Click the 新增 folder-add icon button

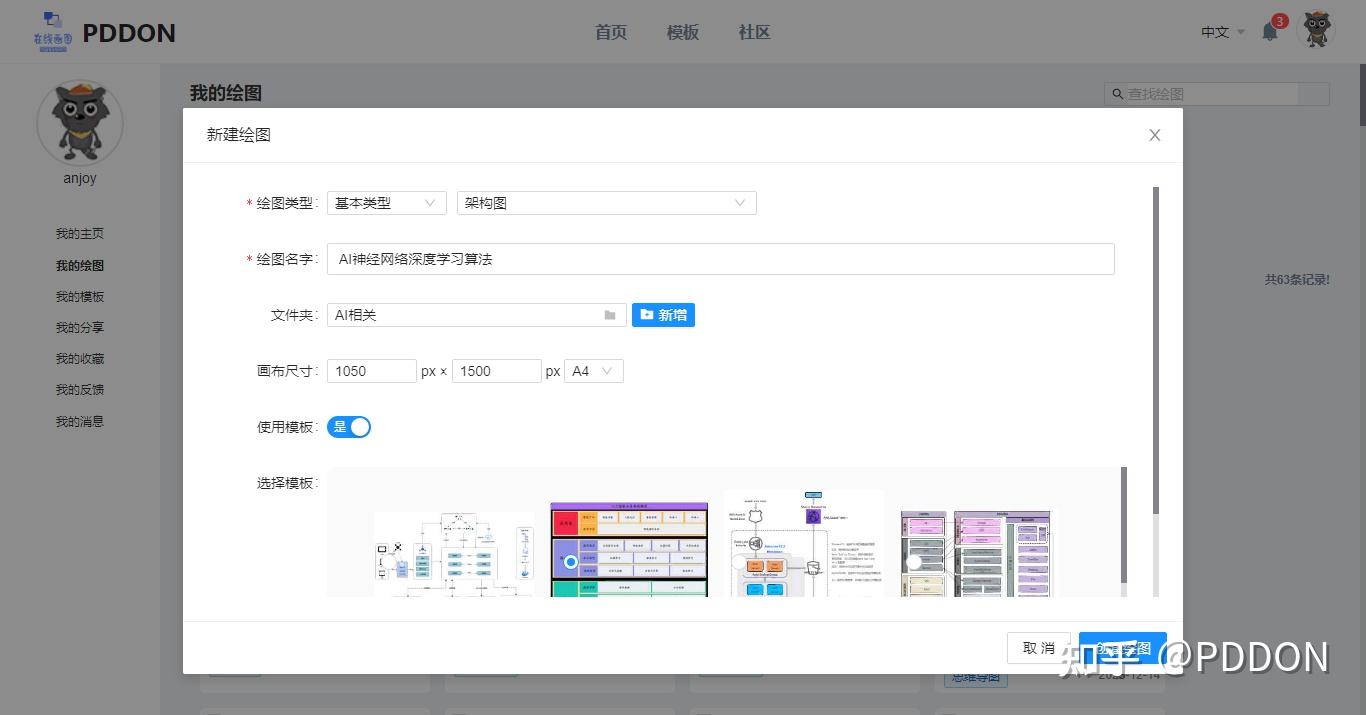(x=663, y=315)
